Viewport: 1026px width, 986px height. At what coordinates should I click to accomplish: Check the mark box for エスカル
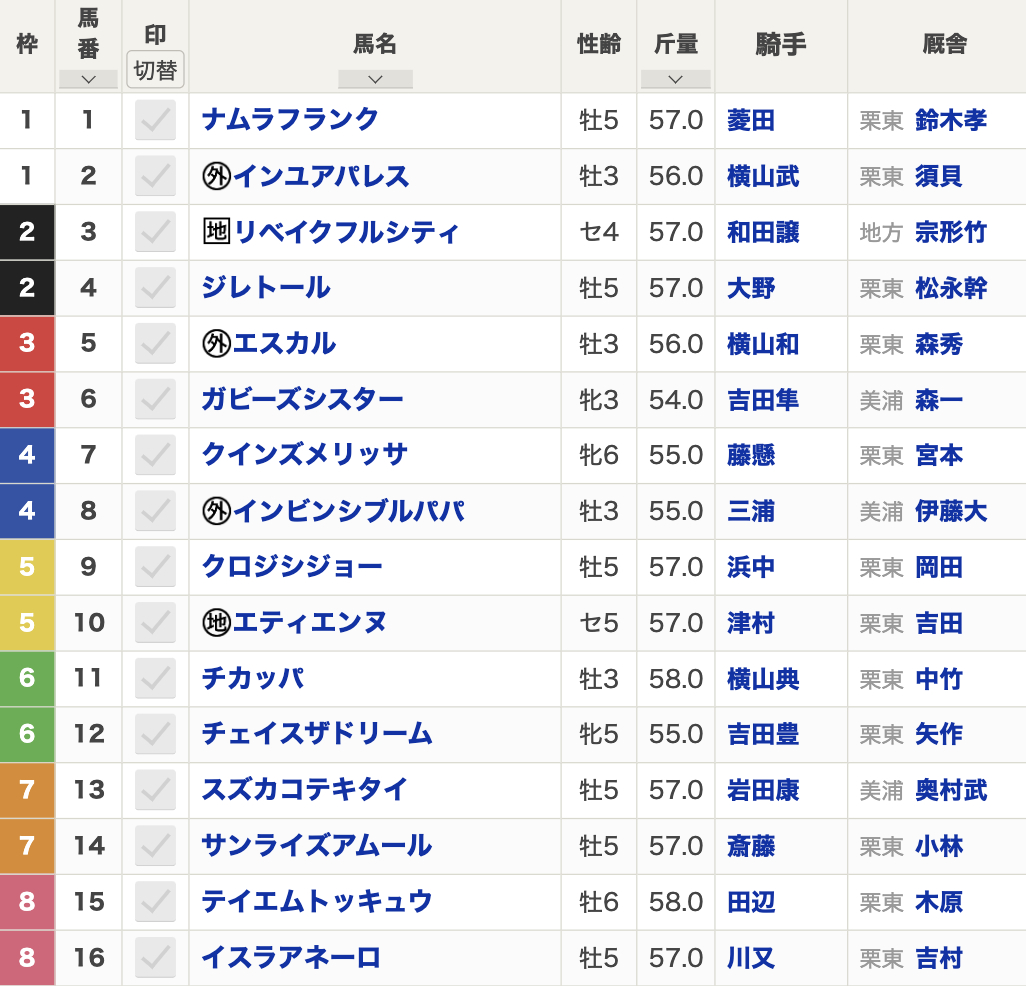click(156, 343)
